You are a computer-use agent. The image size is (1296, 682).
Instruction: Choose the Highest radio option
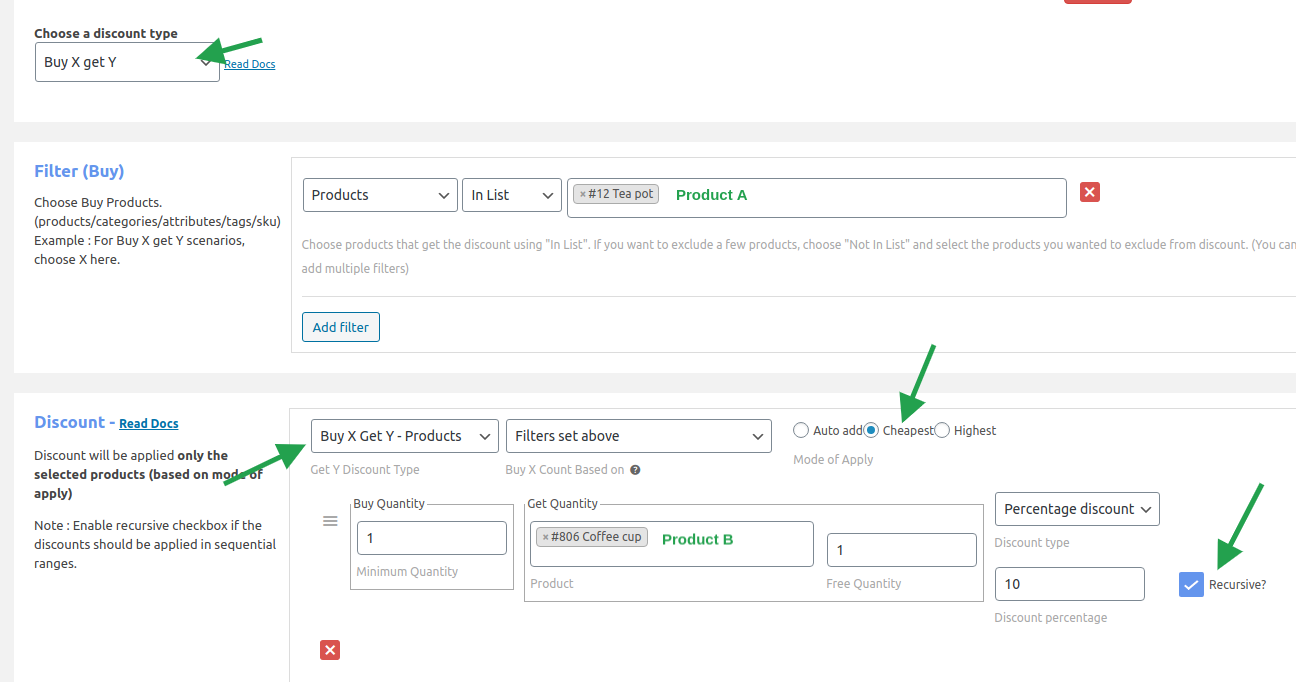(x=942, y=430)
